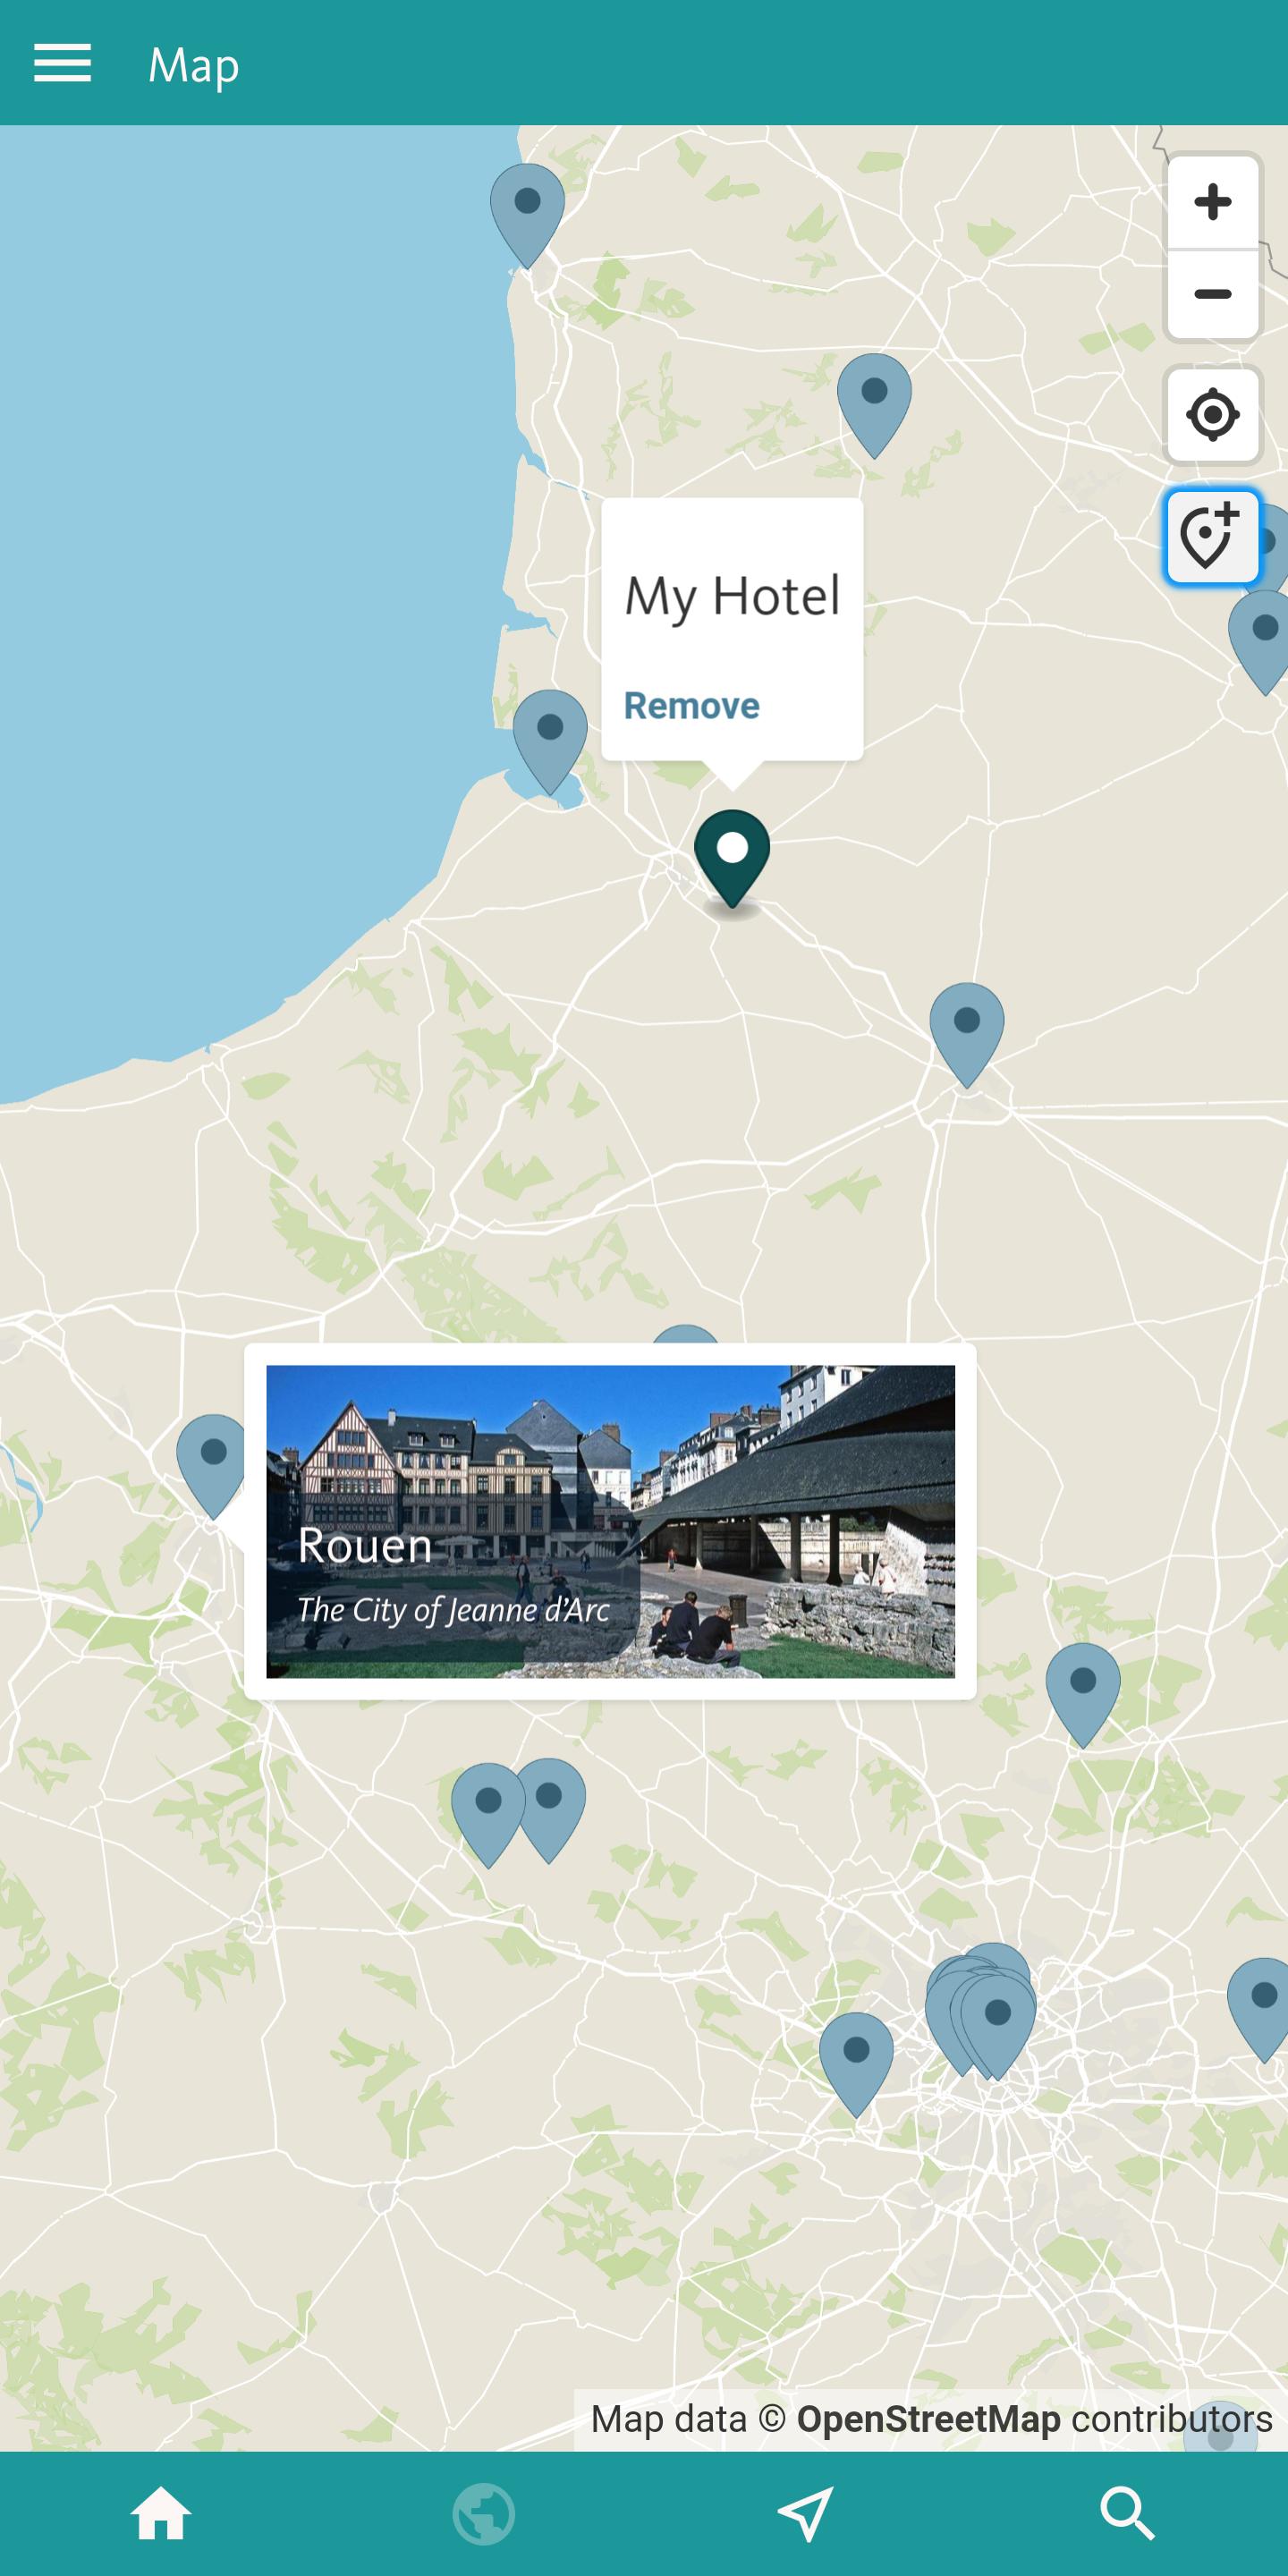Image resolution: width=1288 pixels, height=2576 pixels.
Task: Select the pin at the estuary left of Remove
Action: coord(550,742)
